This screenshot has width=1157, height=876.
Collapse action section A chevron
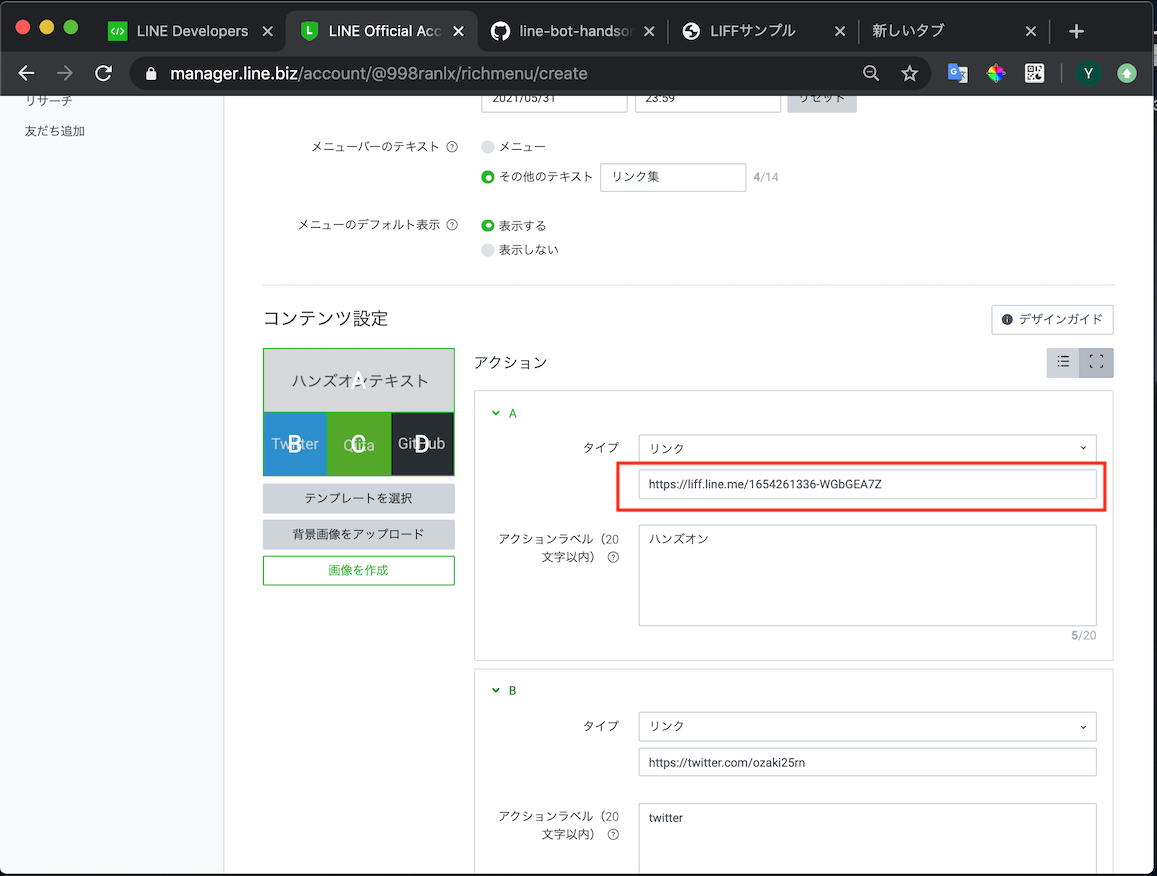(x=496, y=413)
